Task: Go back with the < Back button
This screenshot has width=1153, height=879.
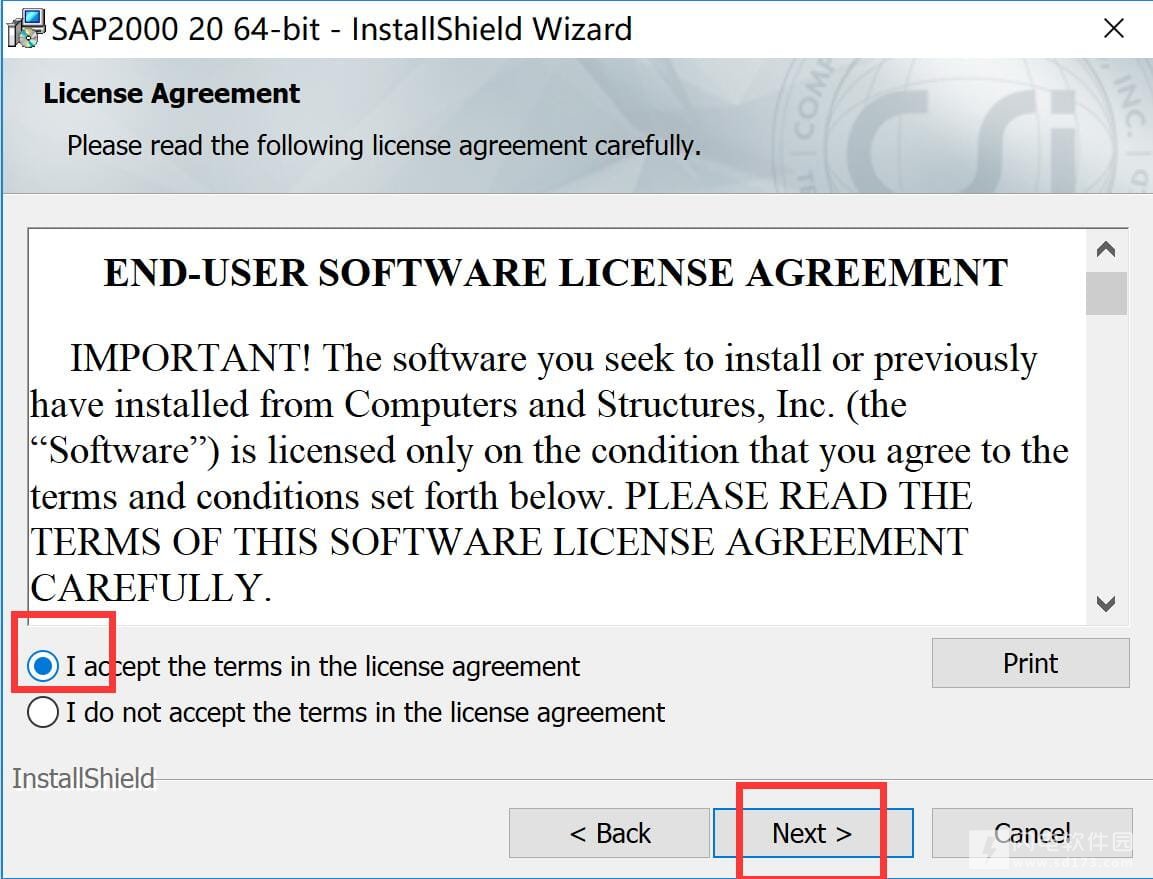Action: (610, 833)
